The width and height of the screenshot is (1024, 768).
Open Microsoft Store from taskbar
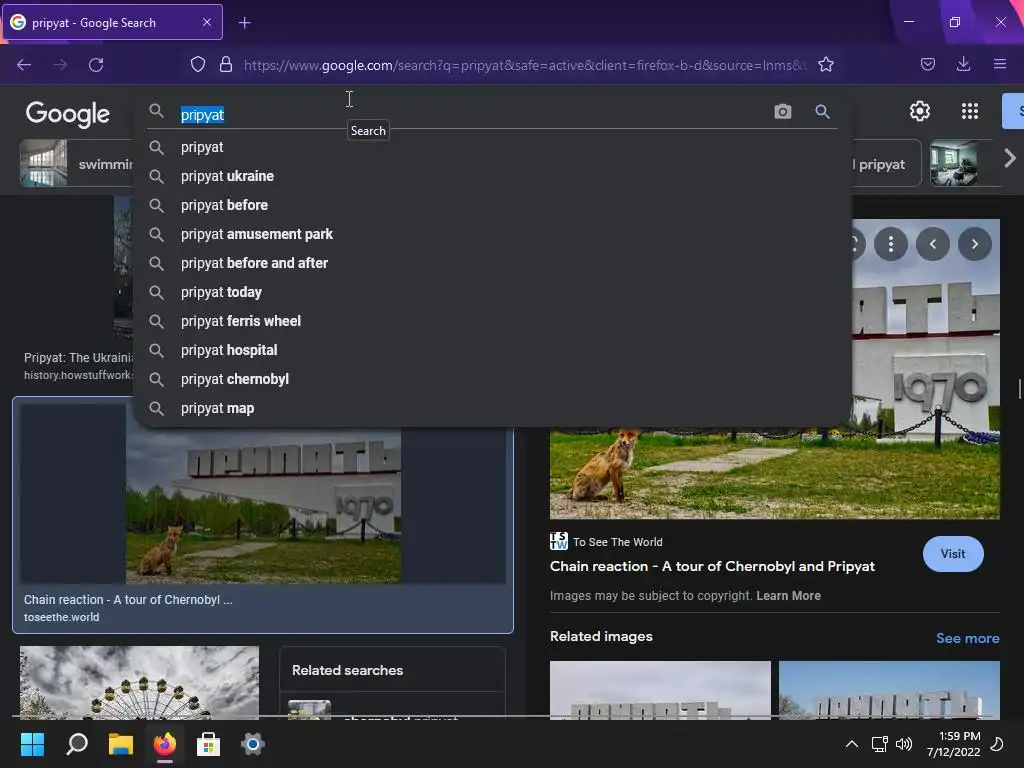pyautogui.click(x=208, y=744)
